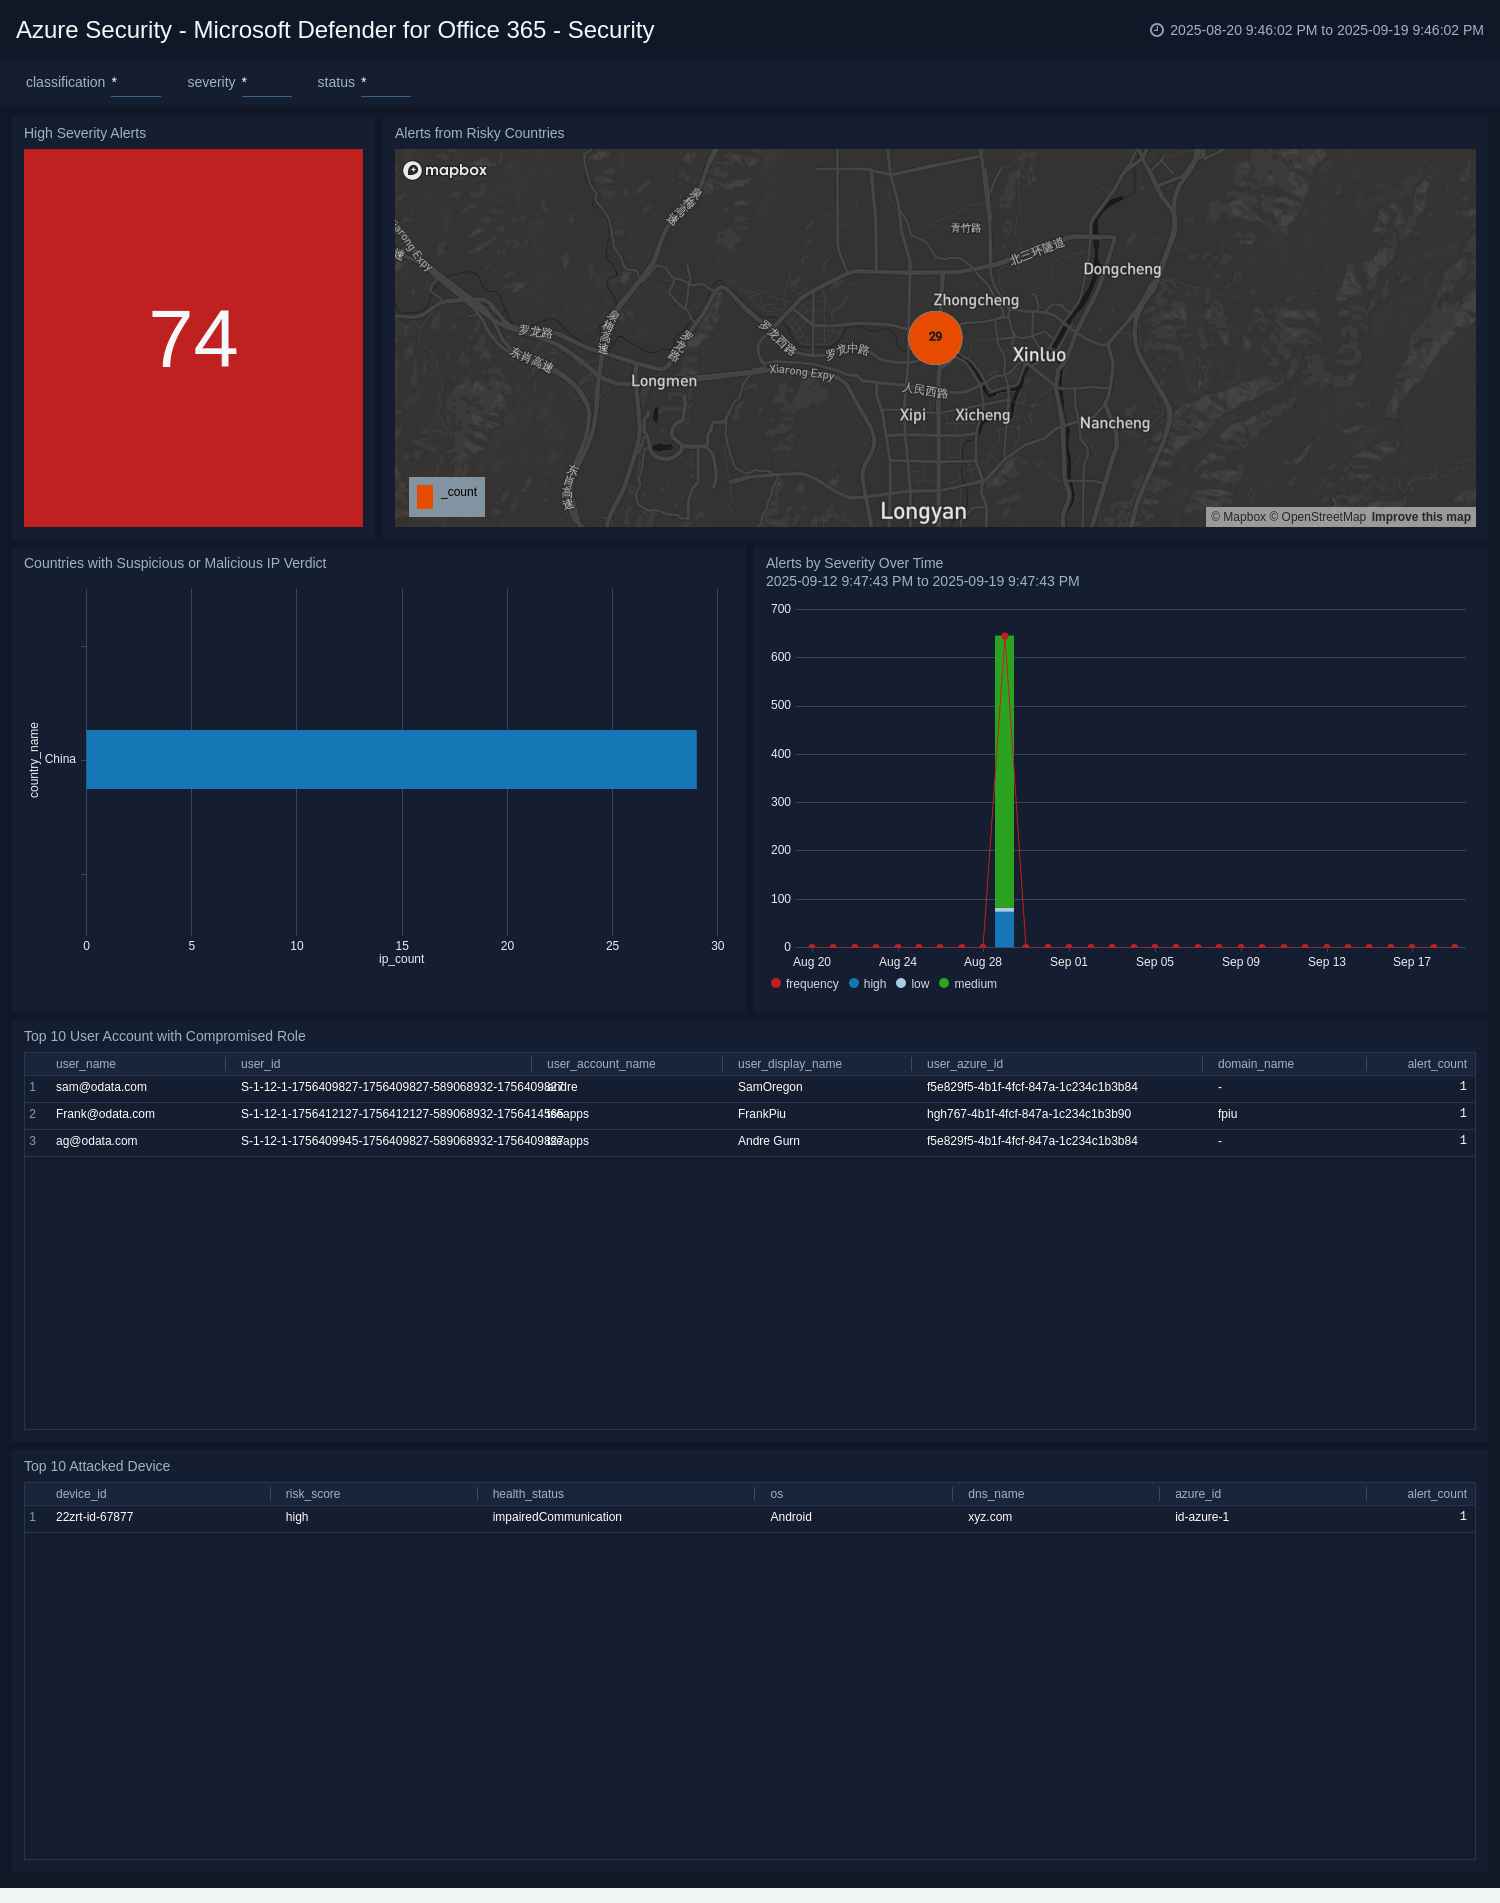Screen dimensions: 1500x1903
Task: Sort by user_id column header
Action: [260, 1064]
